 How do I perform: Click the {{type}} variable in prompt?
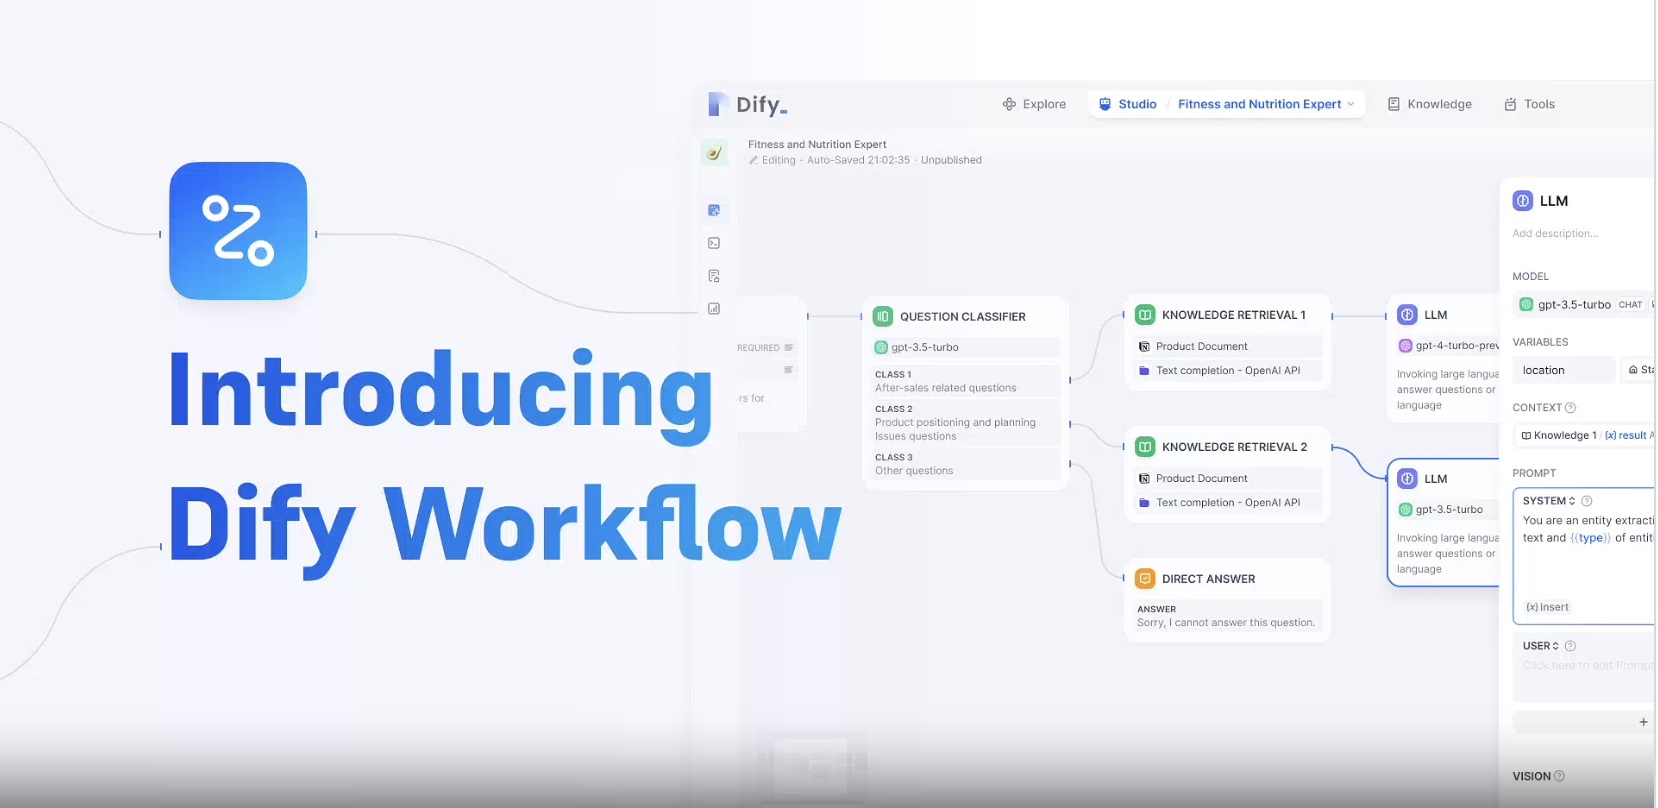(1590, 538)
